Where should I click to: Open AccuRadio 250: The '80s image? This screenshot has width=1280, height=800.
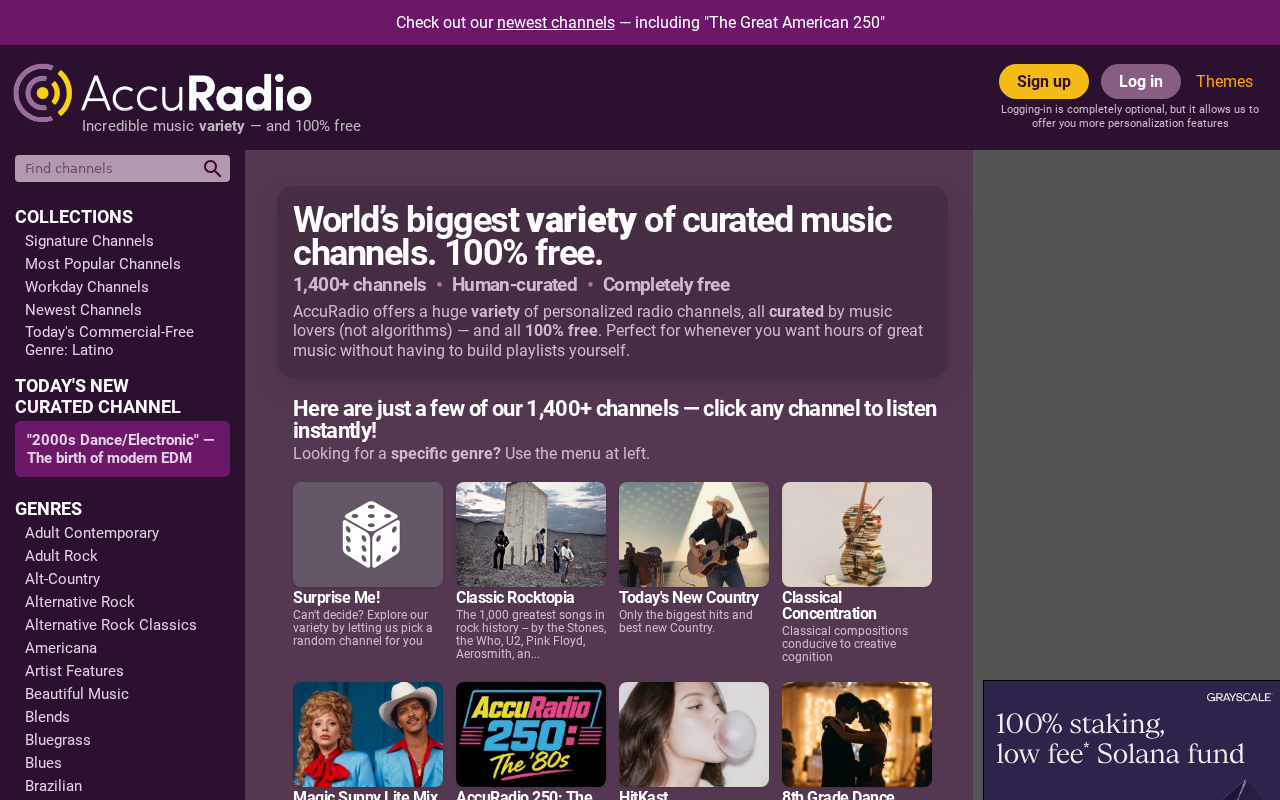click(531, 734)
